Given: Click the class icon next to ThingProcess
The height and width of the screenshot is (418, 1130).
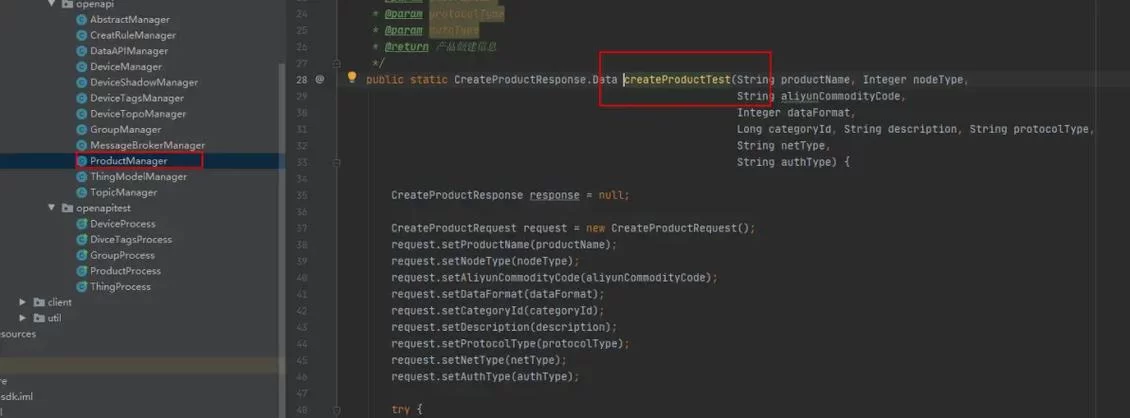Looking at the screenshot, I should click(82, 287).
